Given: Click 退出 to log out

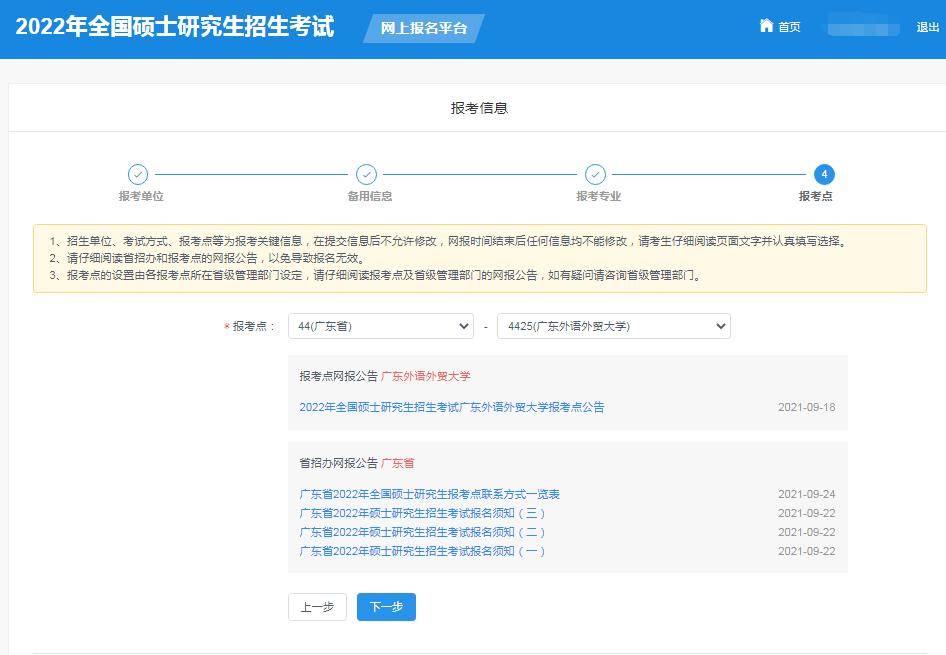Looking at the screenshot, I should coord(929,26).
